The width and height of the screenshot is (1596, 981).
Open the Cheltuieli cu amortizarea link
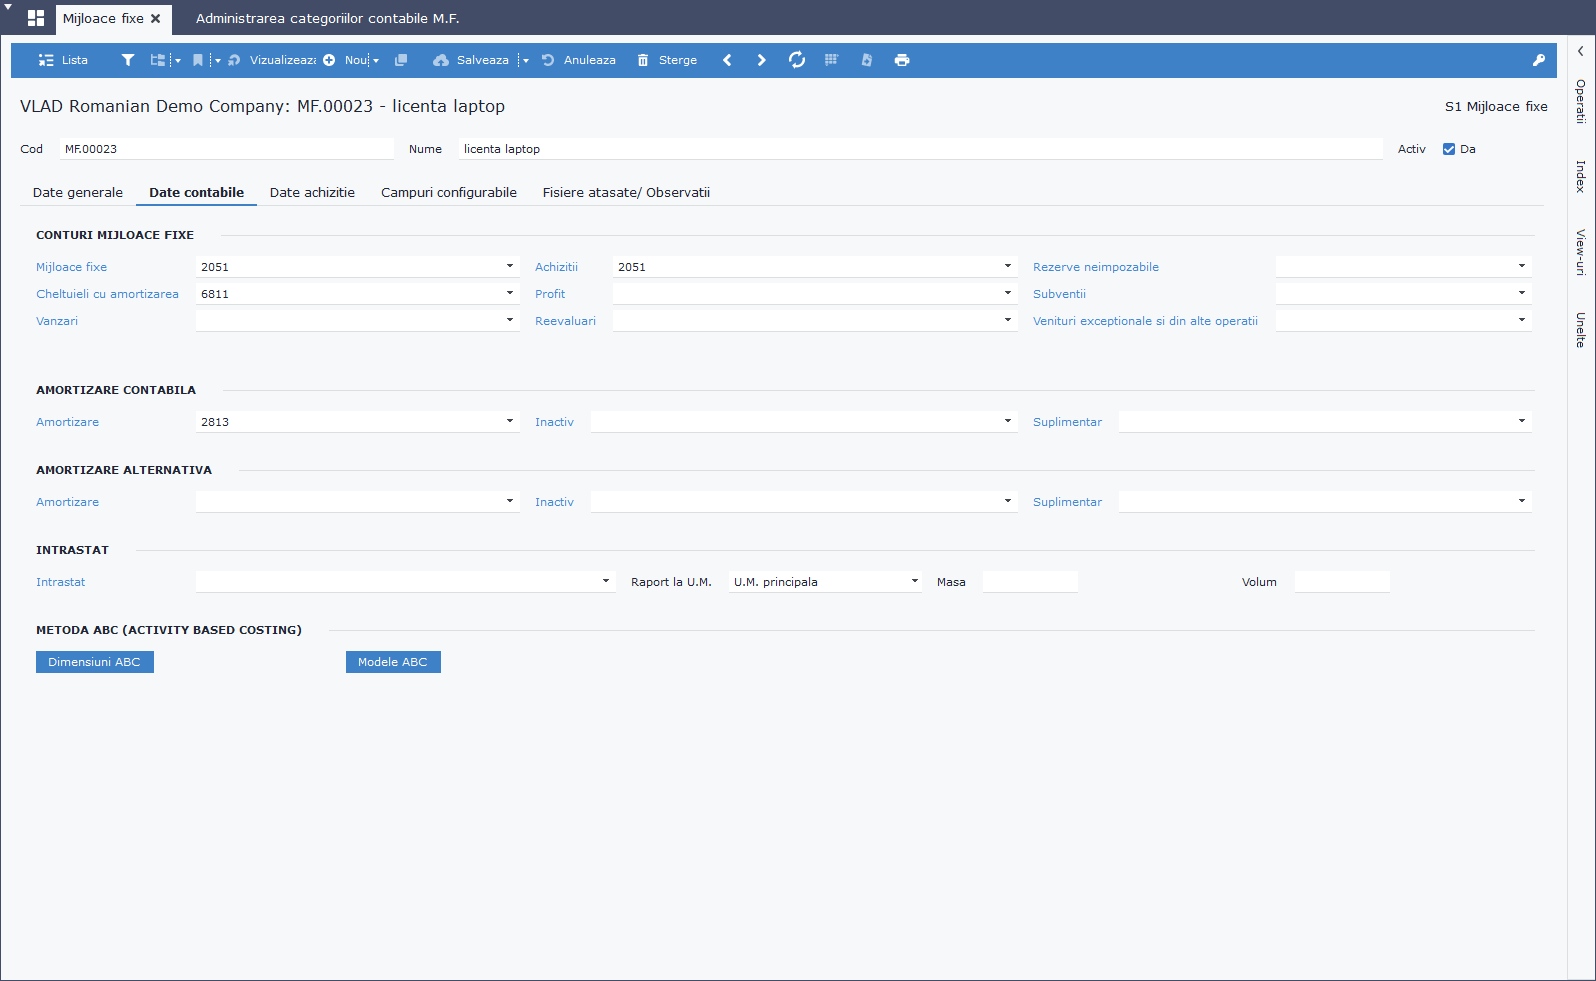tap(107, 294)
